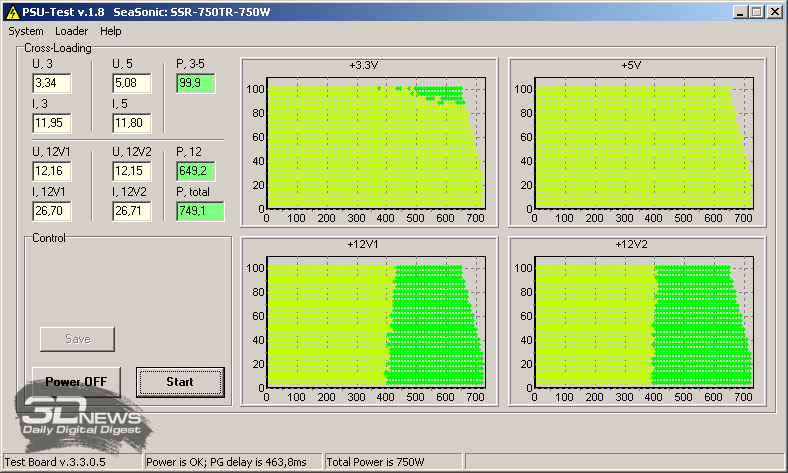Click the U, 5 voltage field
Screen dimensions: 788x473
click(x=132, y=83)
